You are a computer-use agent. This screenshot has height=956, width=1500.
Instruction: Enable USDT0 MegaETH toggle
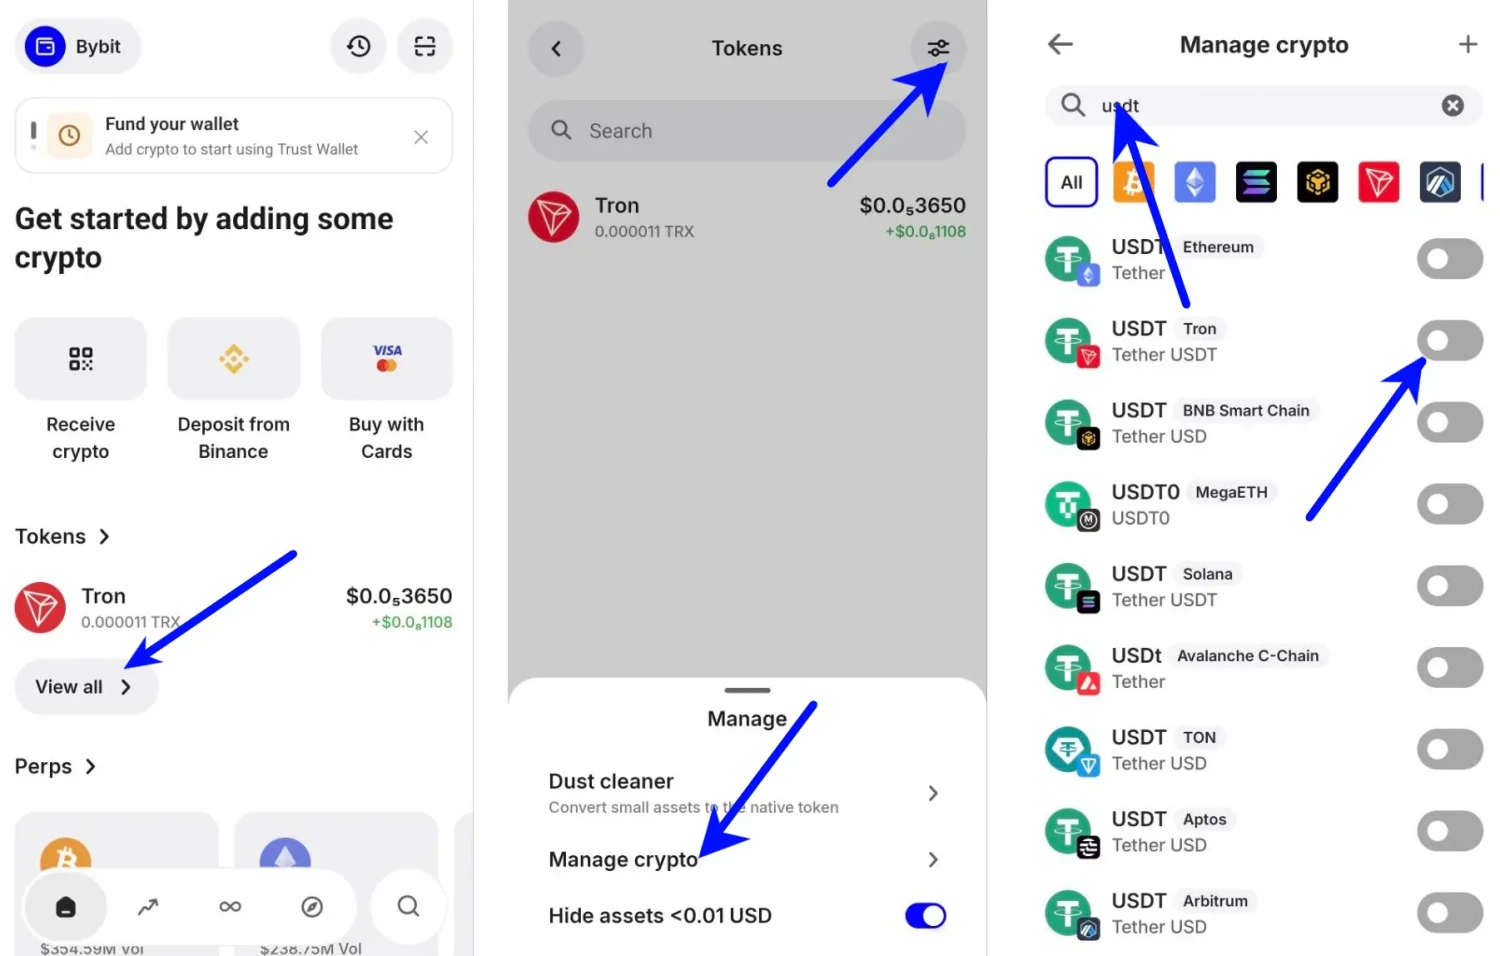pos(1450,504)
